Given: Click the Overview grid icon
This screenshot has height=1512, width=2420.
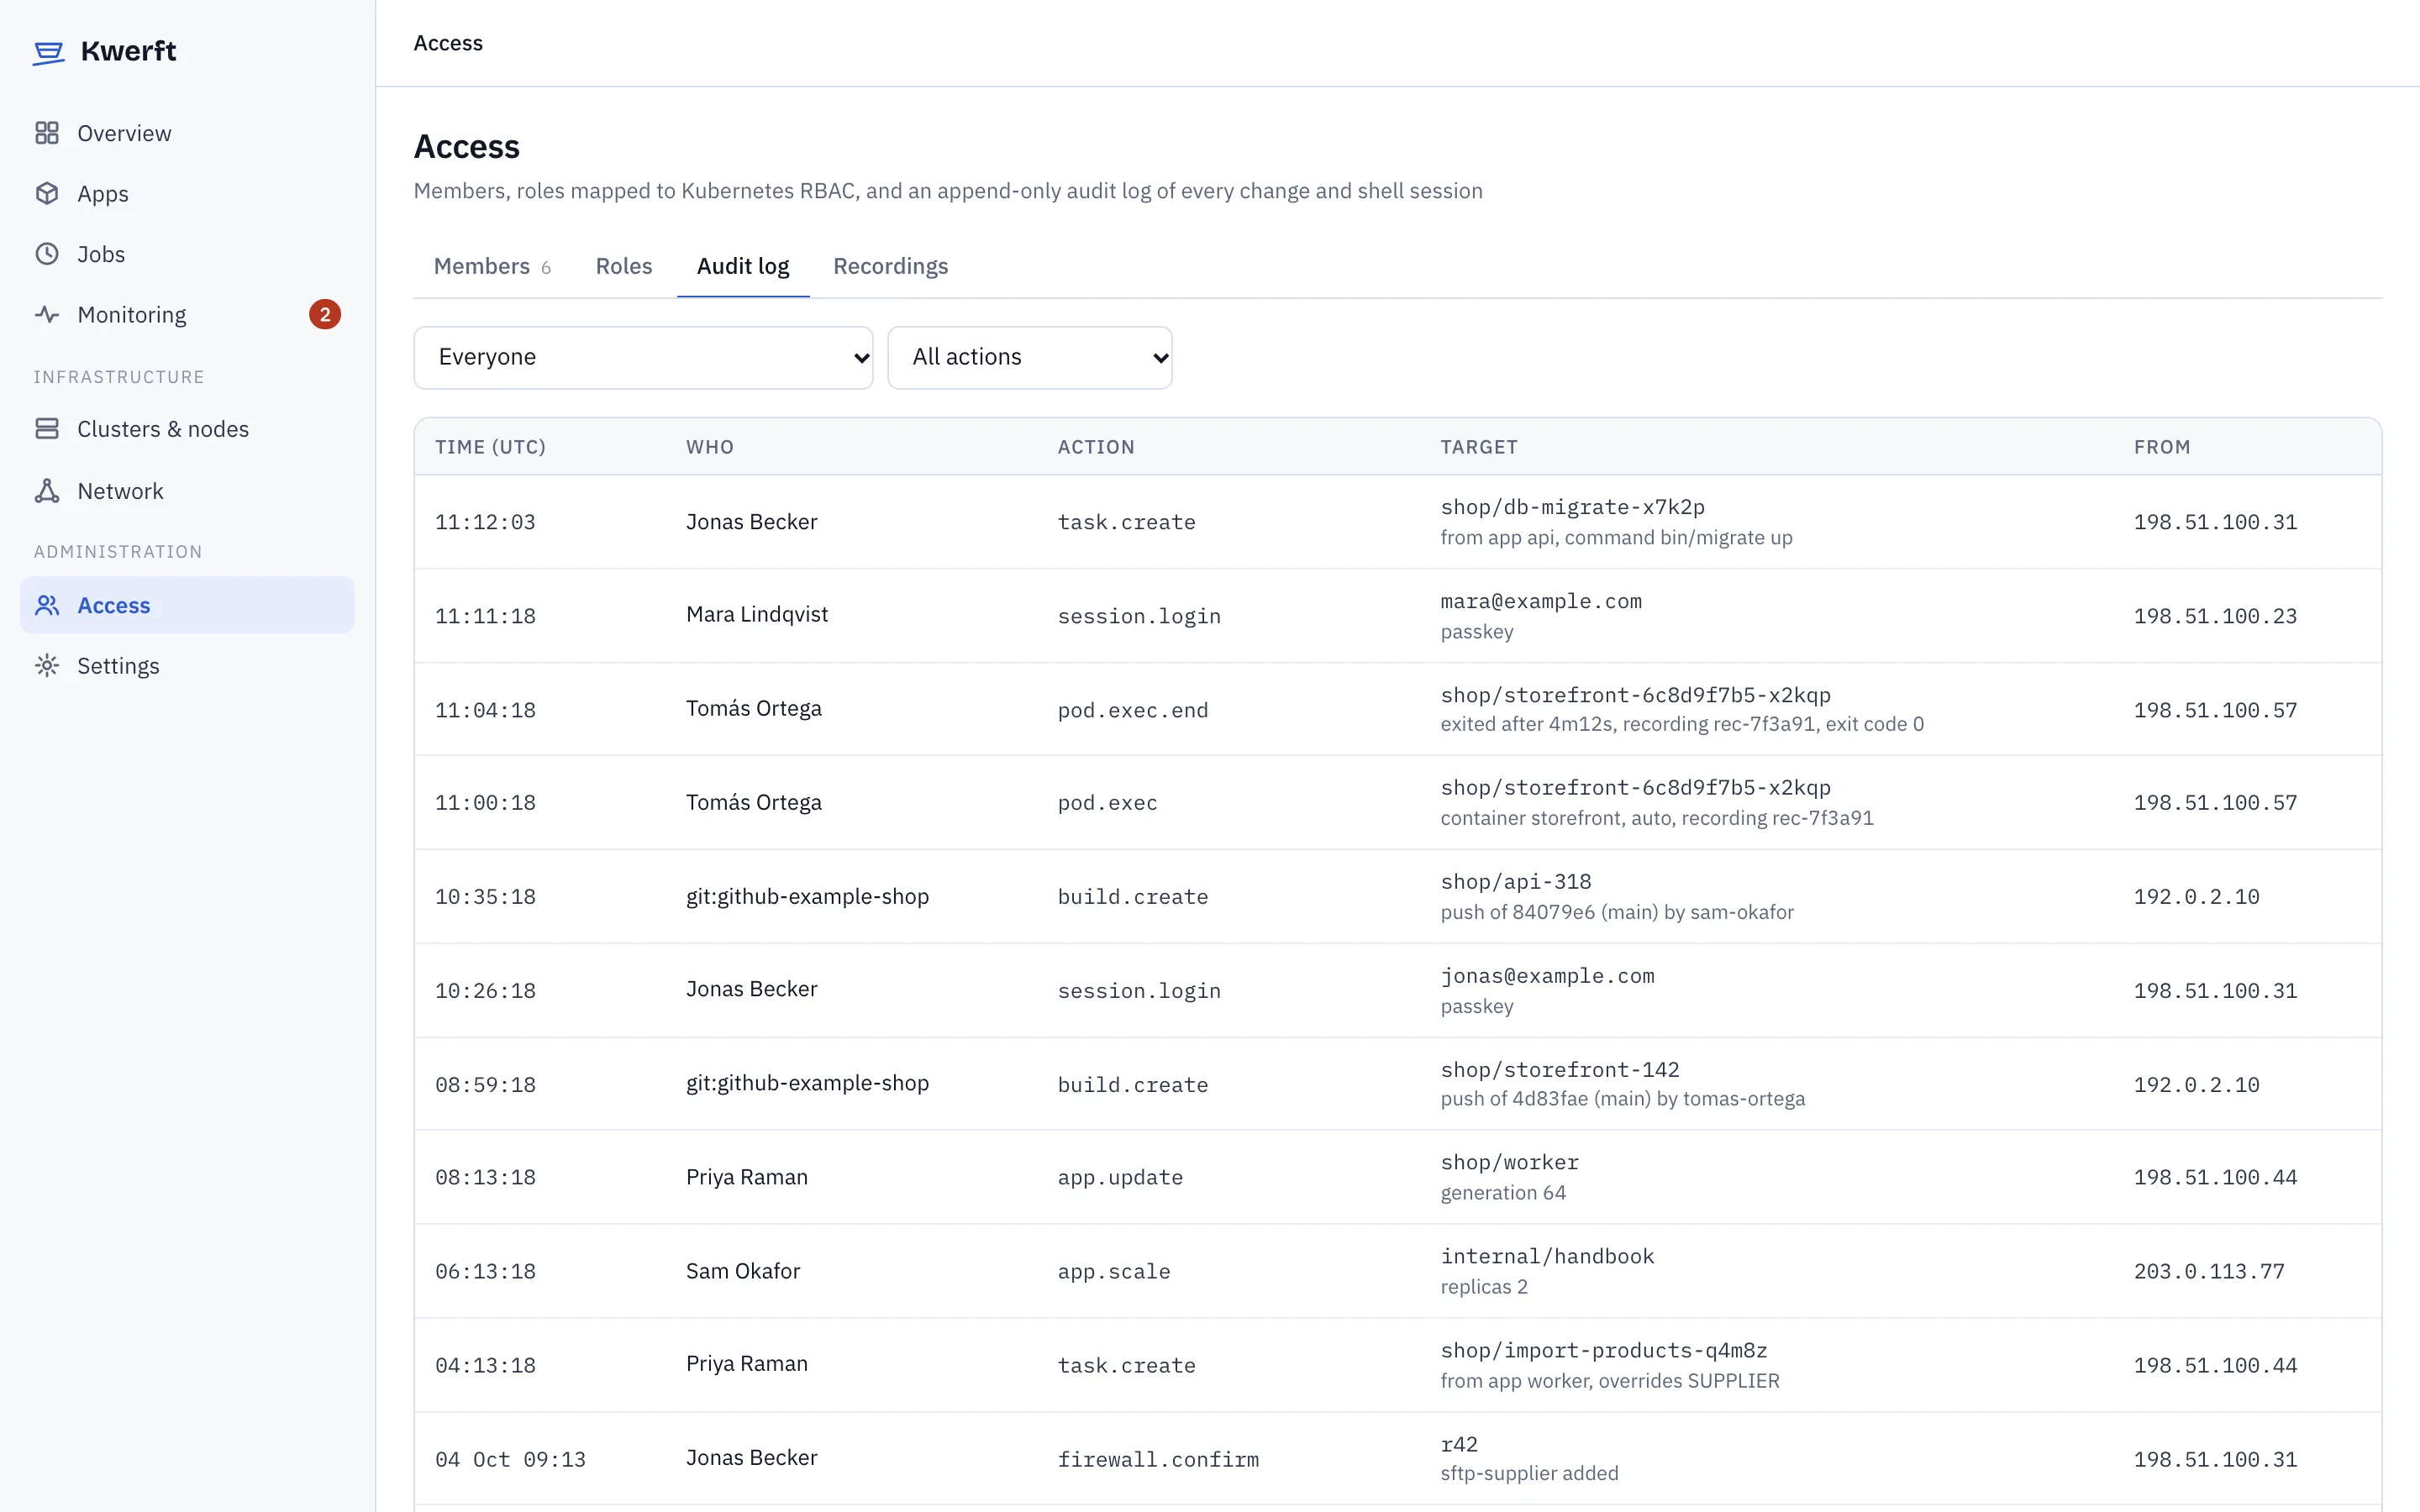Looking at the screenshot, I should click(47, 133).
